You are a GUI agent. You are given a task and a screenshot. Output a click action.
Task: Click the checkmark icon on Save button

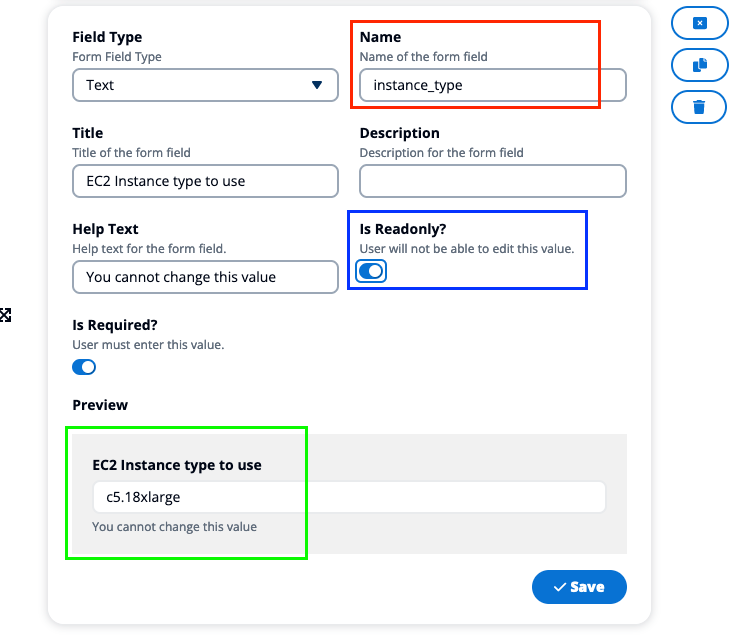tap(560, 587)
